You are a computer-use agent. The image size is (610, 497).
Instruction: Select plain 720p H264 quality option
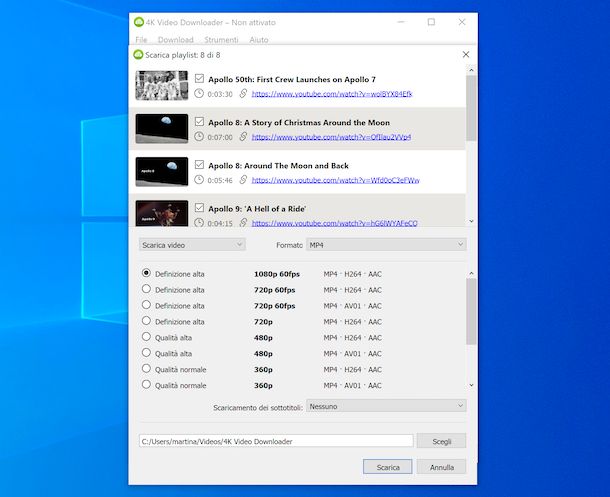click(146, 321)
